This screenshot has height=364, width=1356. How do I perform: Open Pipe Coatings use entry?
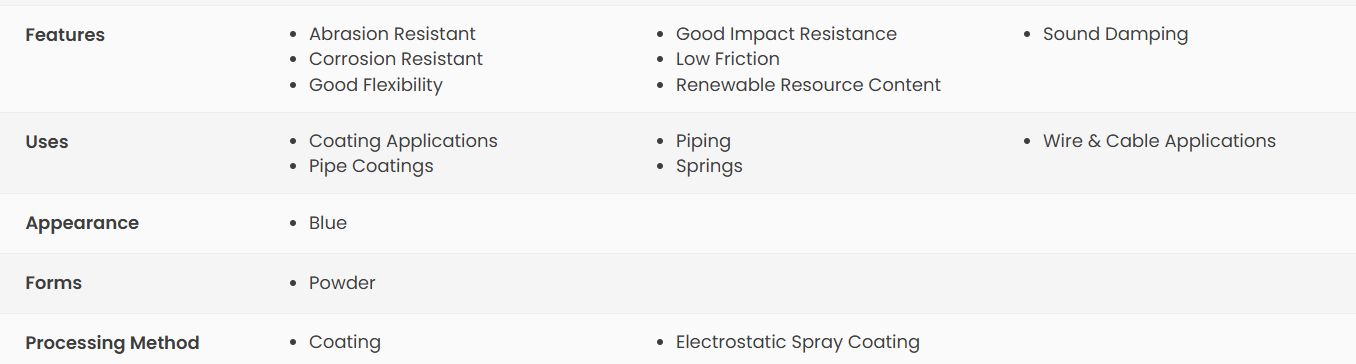pos(371,166)
